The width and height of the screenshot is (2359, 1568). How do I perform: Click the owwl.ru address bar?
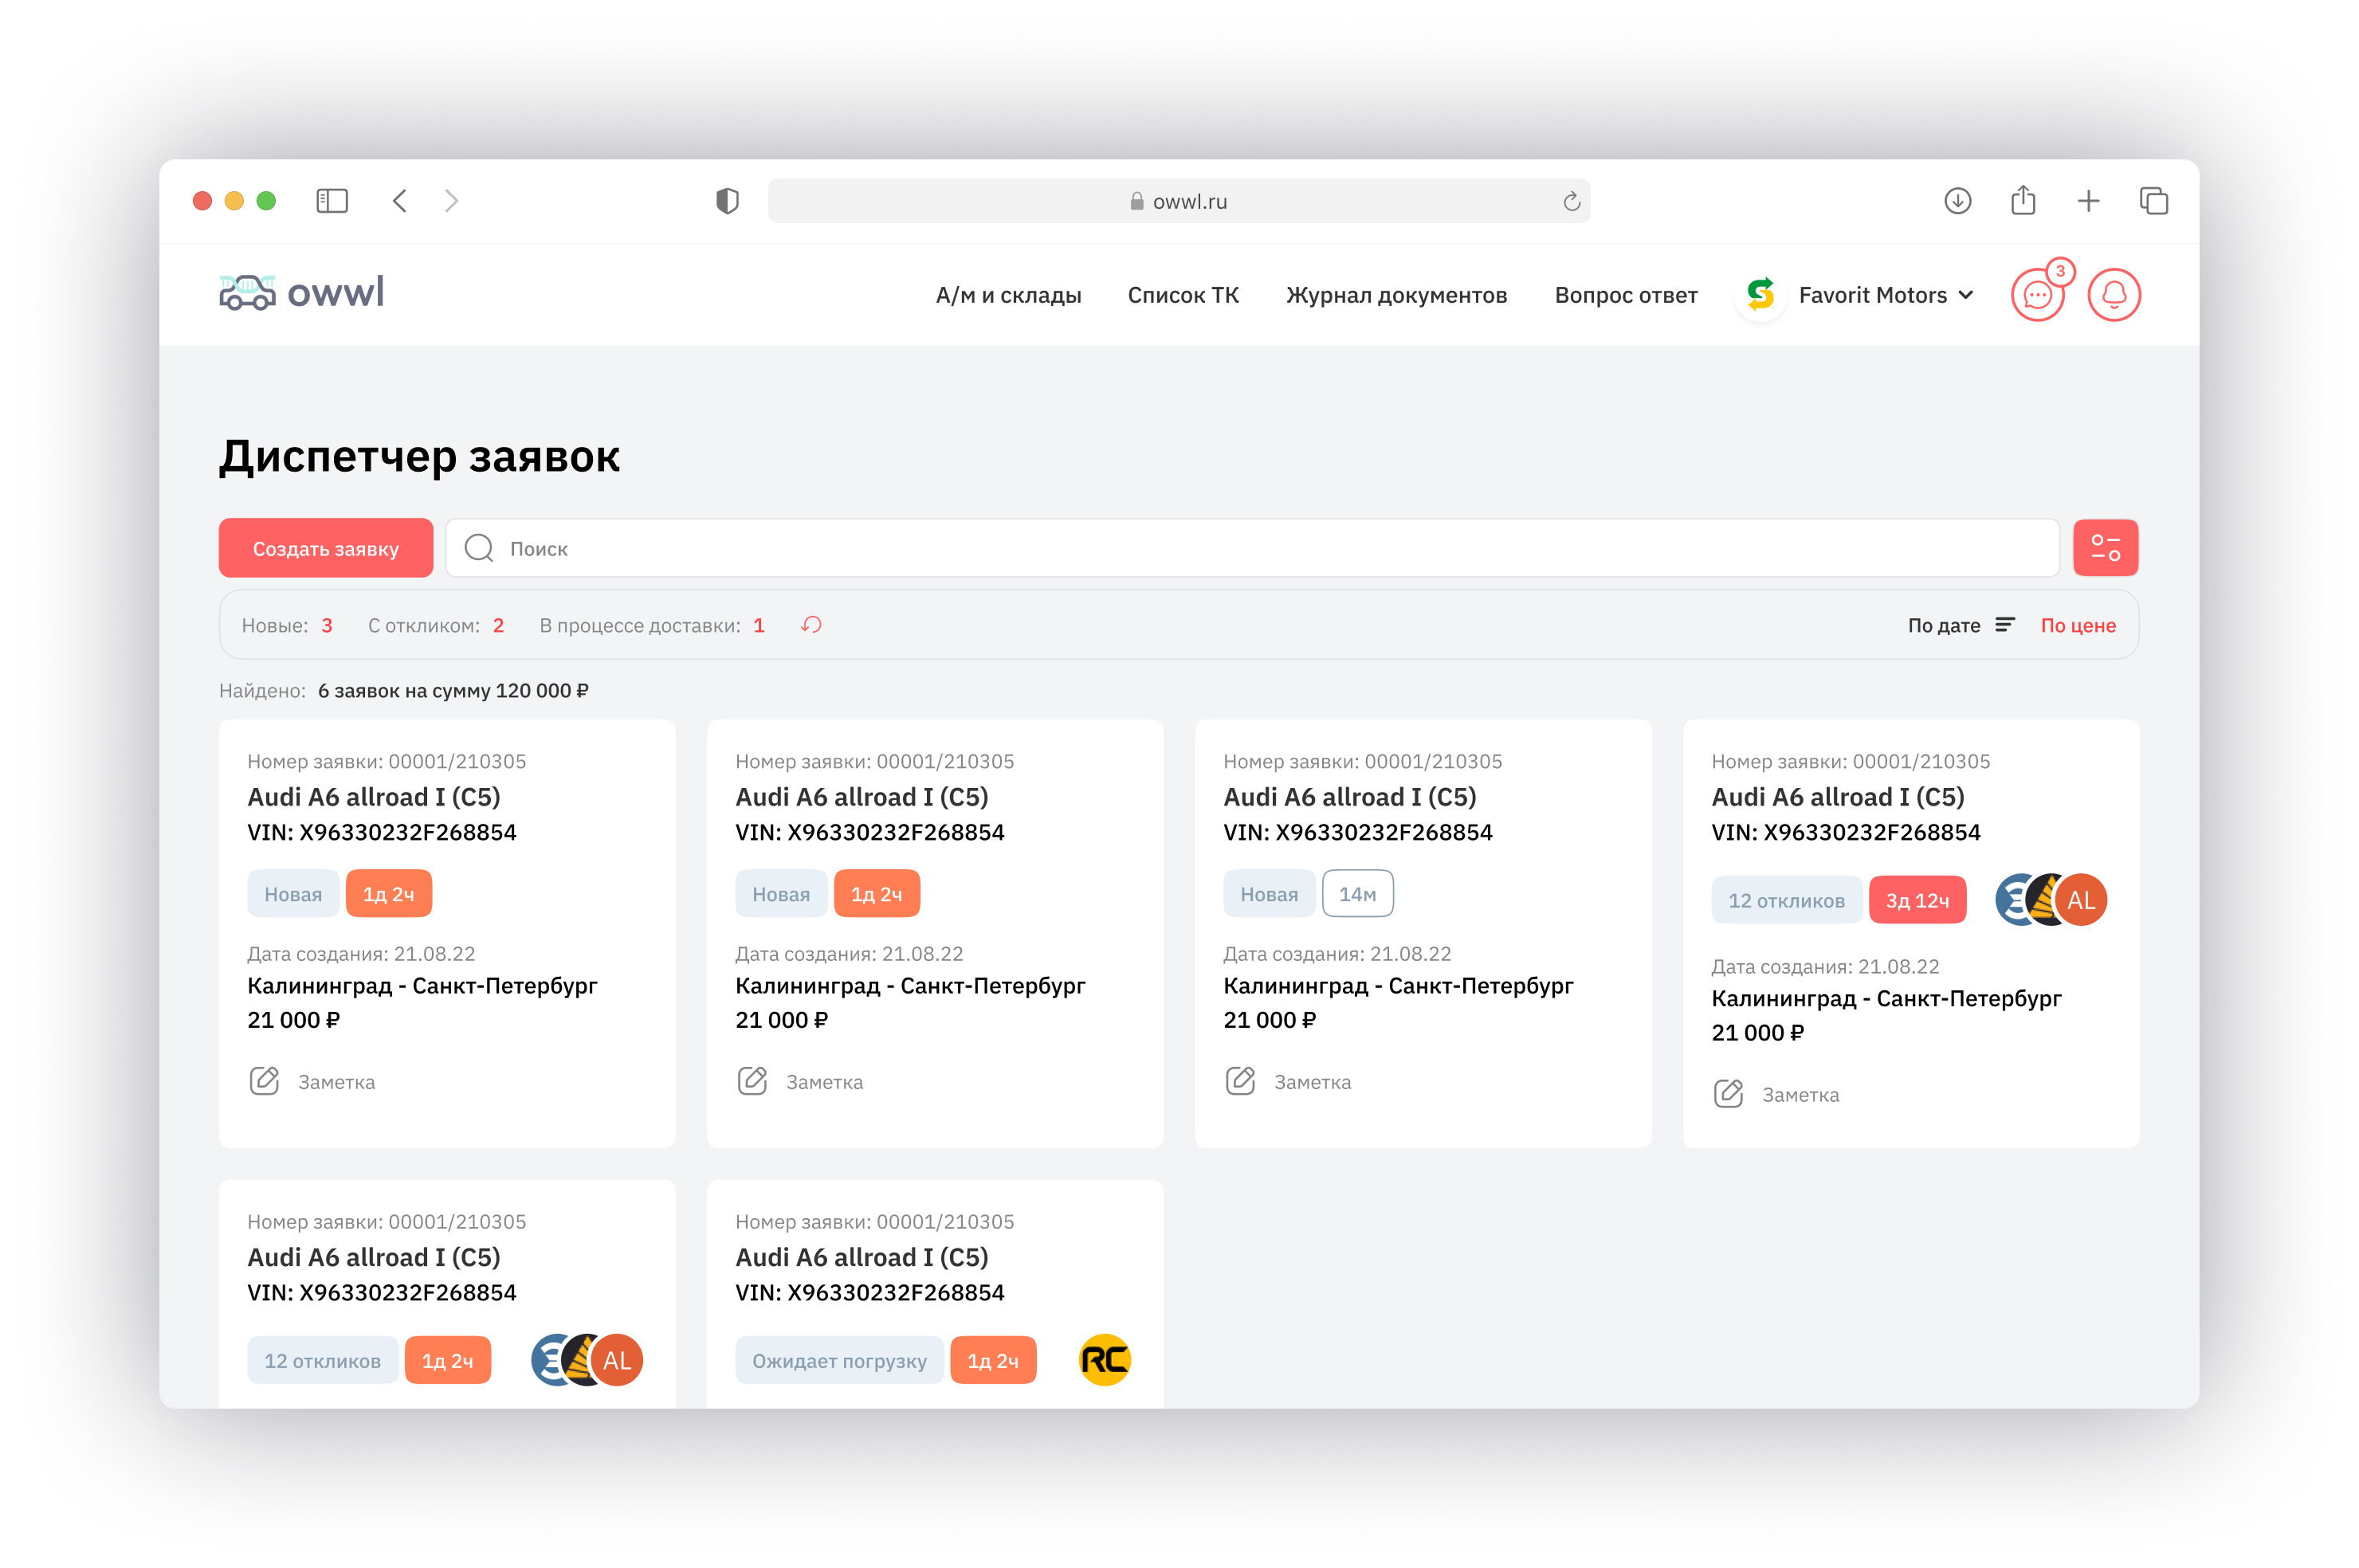[1179, 201]
